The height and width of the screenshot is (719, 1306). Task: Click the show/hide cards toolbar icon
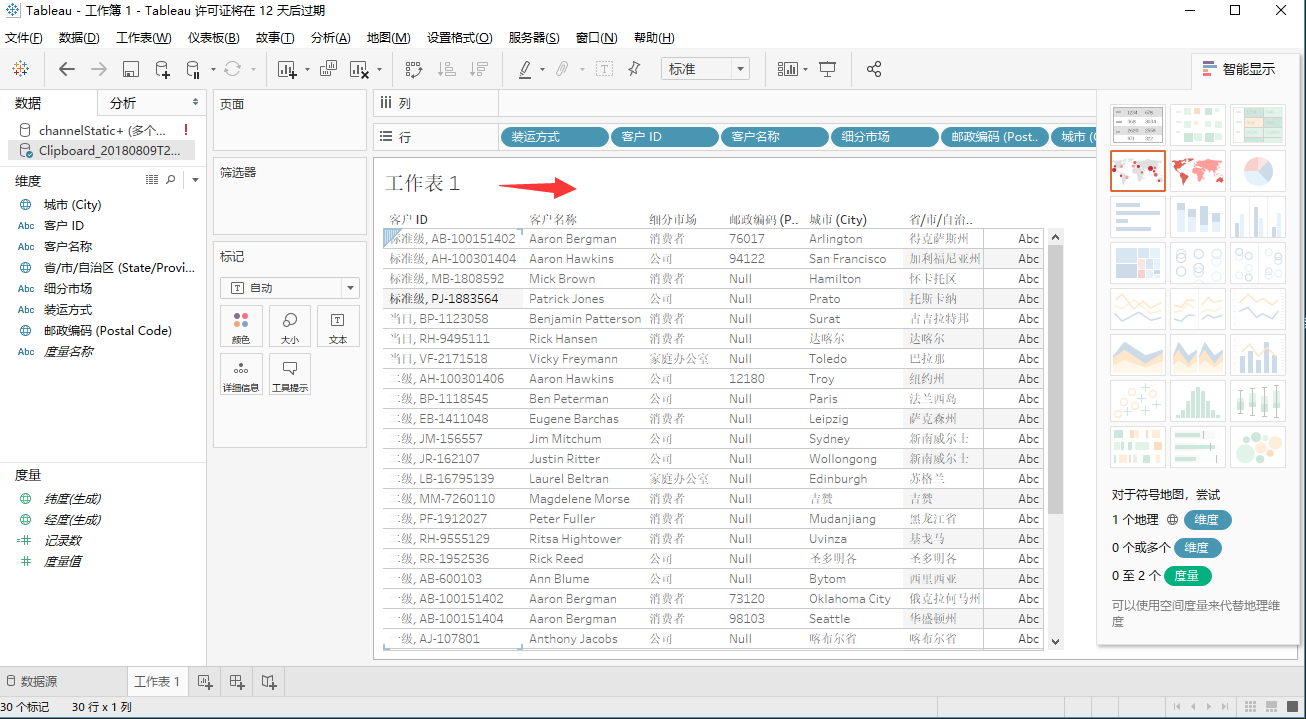(788, 69)
